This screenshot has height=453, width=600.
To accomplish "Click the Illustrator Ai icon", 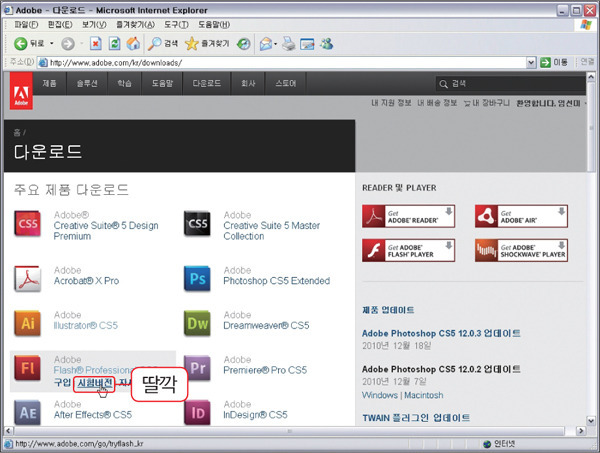I will [28, 324].
